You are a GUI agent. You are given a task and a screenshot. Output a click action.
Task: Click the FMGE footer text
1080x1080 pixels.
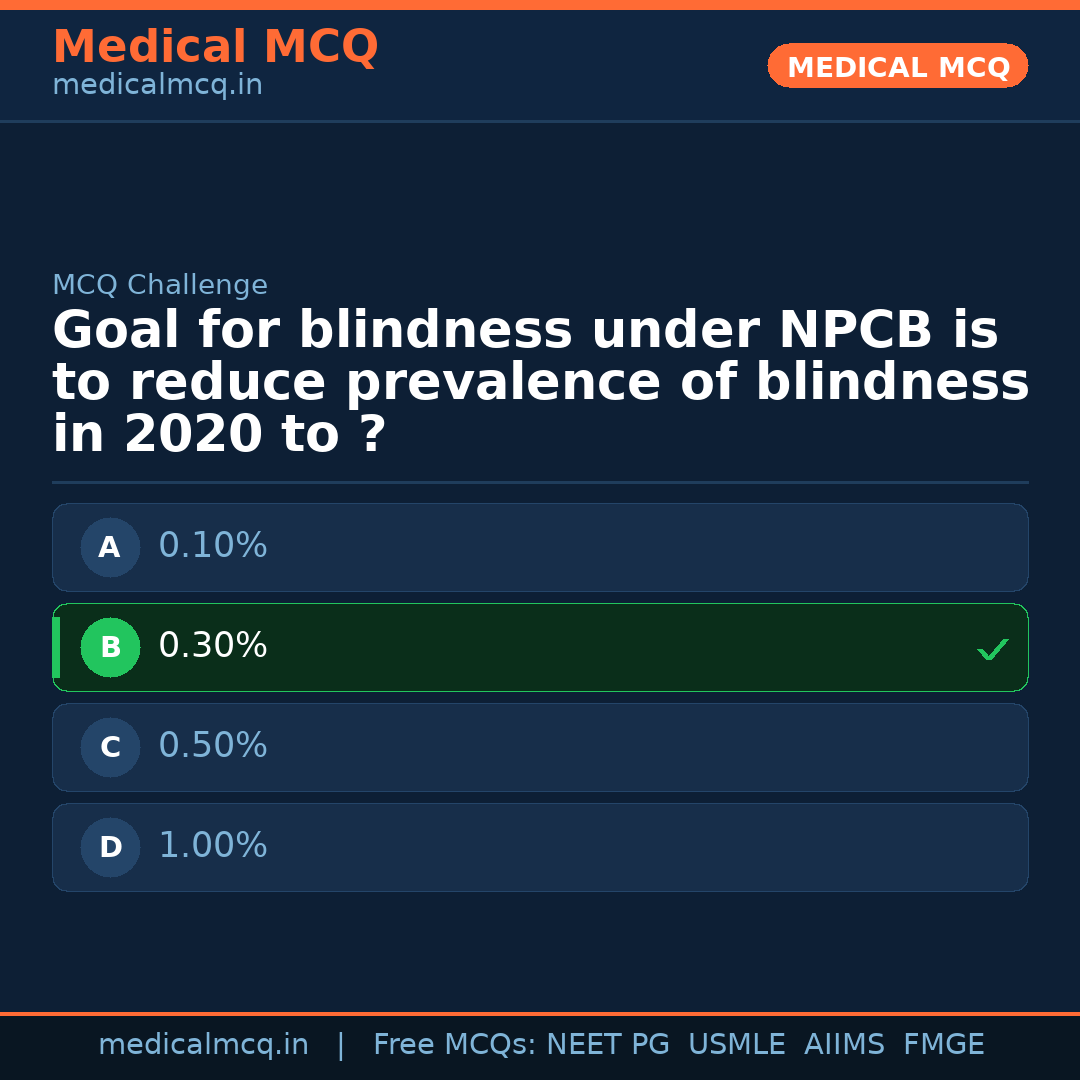943,1045
